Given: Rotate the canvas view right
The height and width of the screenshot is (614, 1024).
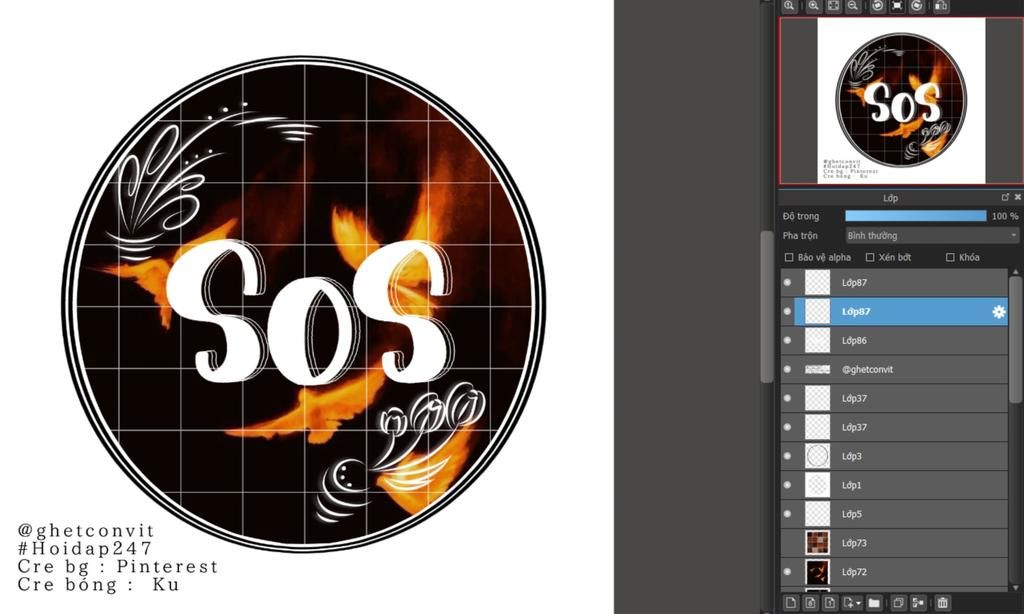Looking at the screenshot, I should [917, 6].
